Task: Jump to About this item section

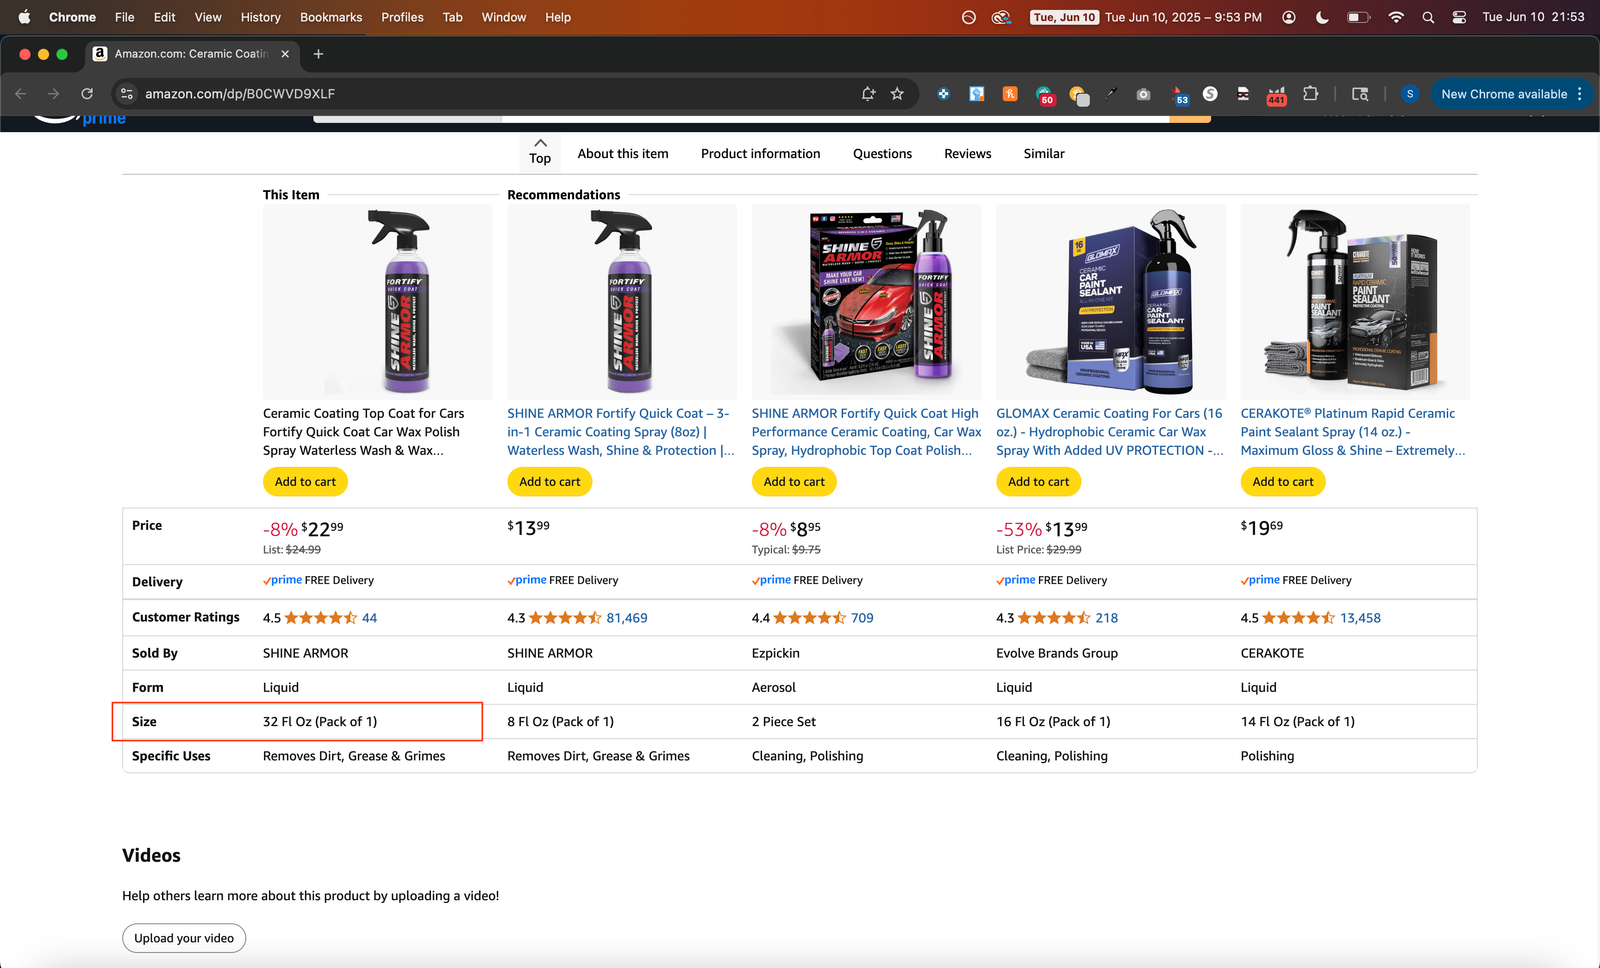Action: (x=623, y=154)
